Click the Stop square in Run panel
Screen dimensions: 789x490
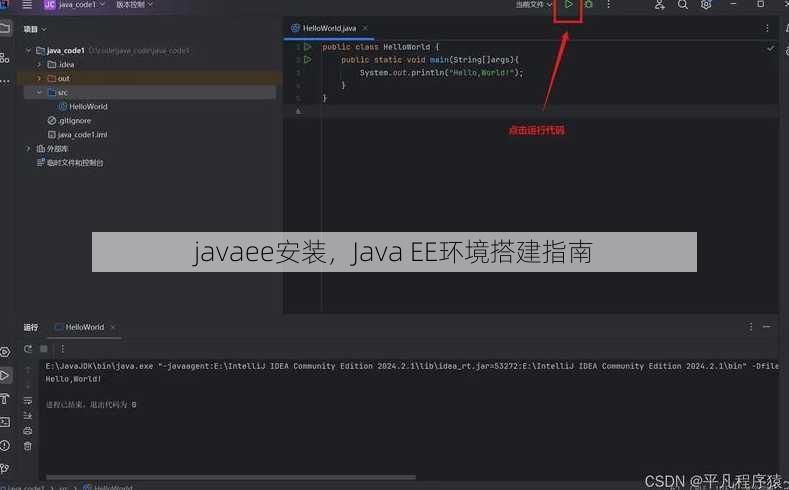(x=44, y=349)
